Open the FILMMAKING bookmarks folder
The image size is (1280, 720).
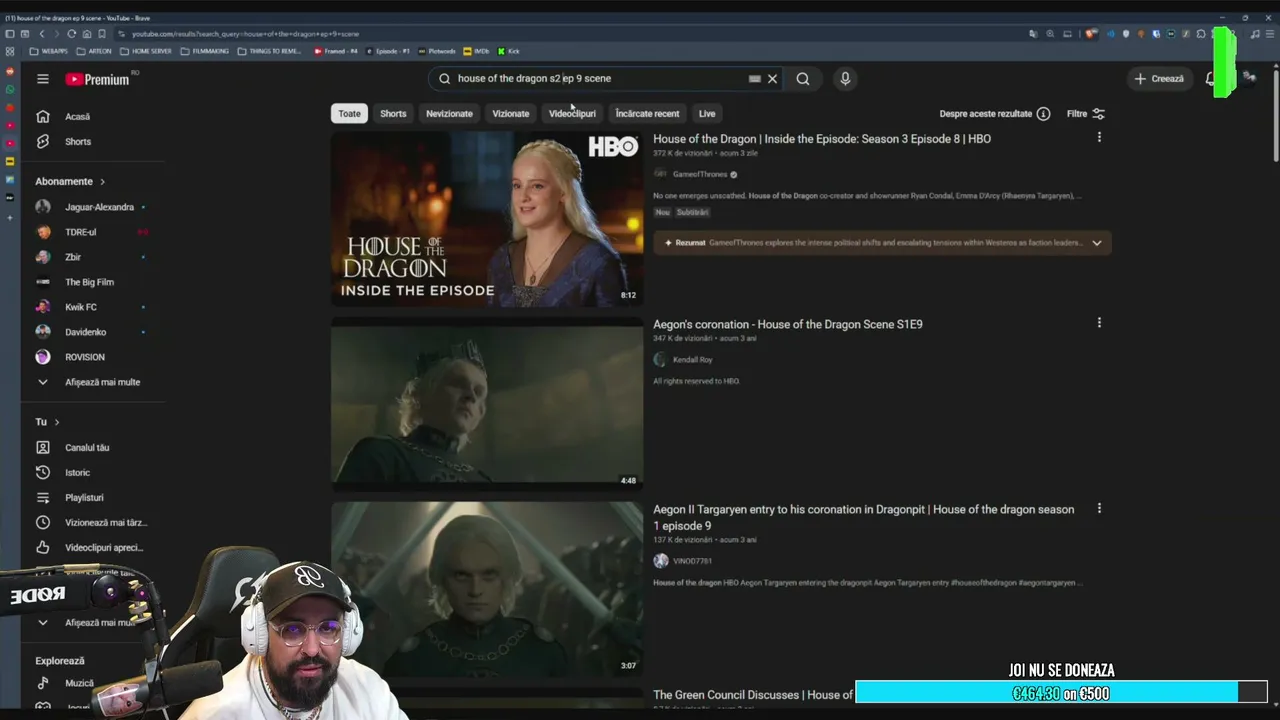click(205, 51)
